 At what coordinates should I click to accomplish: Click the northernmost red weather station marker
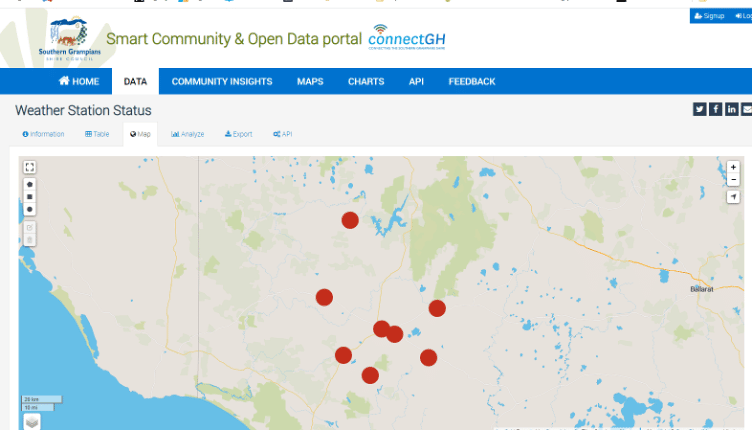(350, 220)
